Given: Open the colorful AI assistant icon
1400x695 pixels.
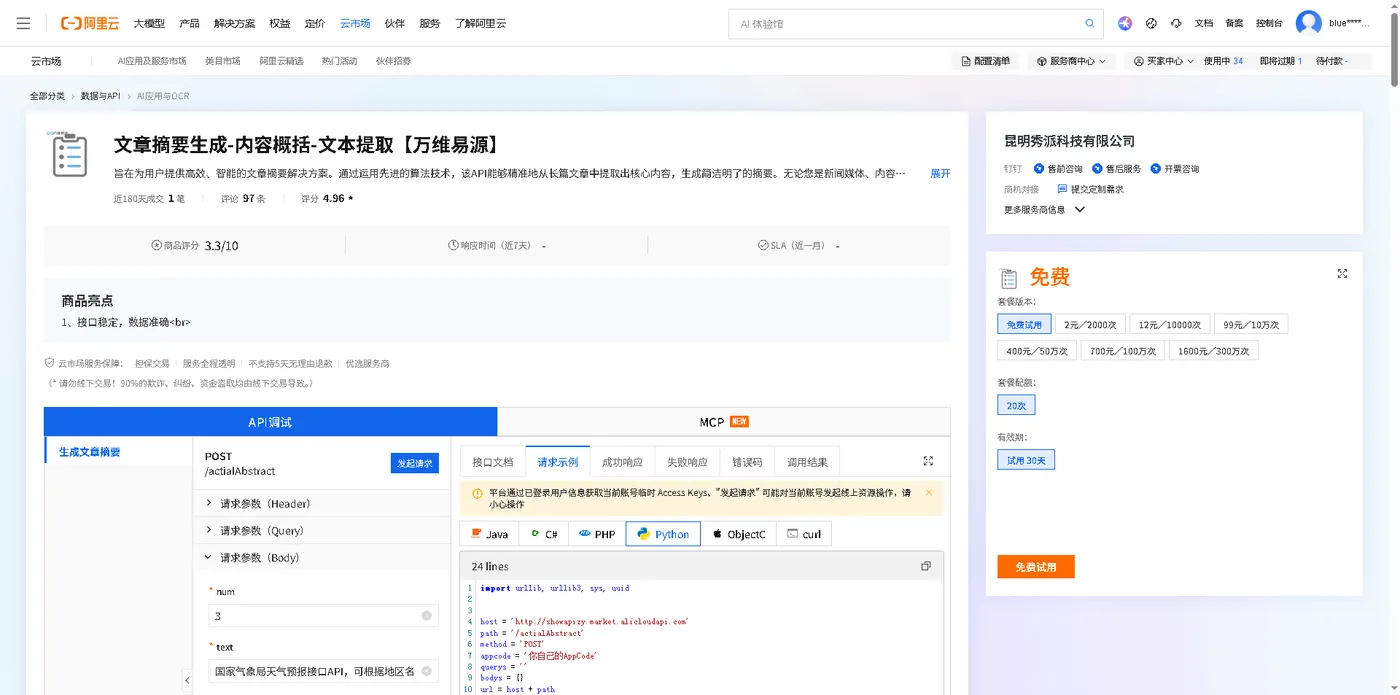Looking at the screenshot, I should click(x=1125, y=23).
